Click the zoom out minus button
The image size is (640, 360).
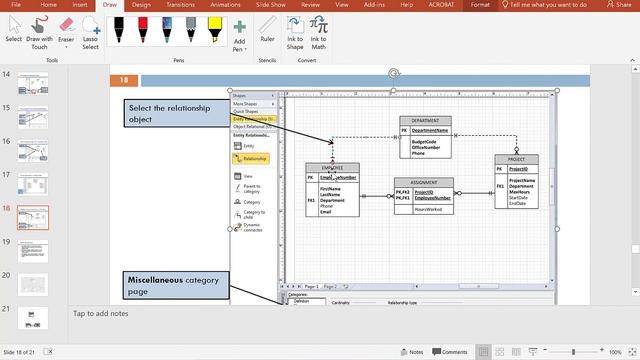point(545,350)
